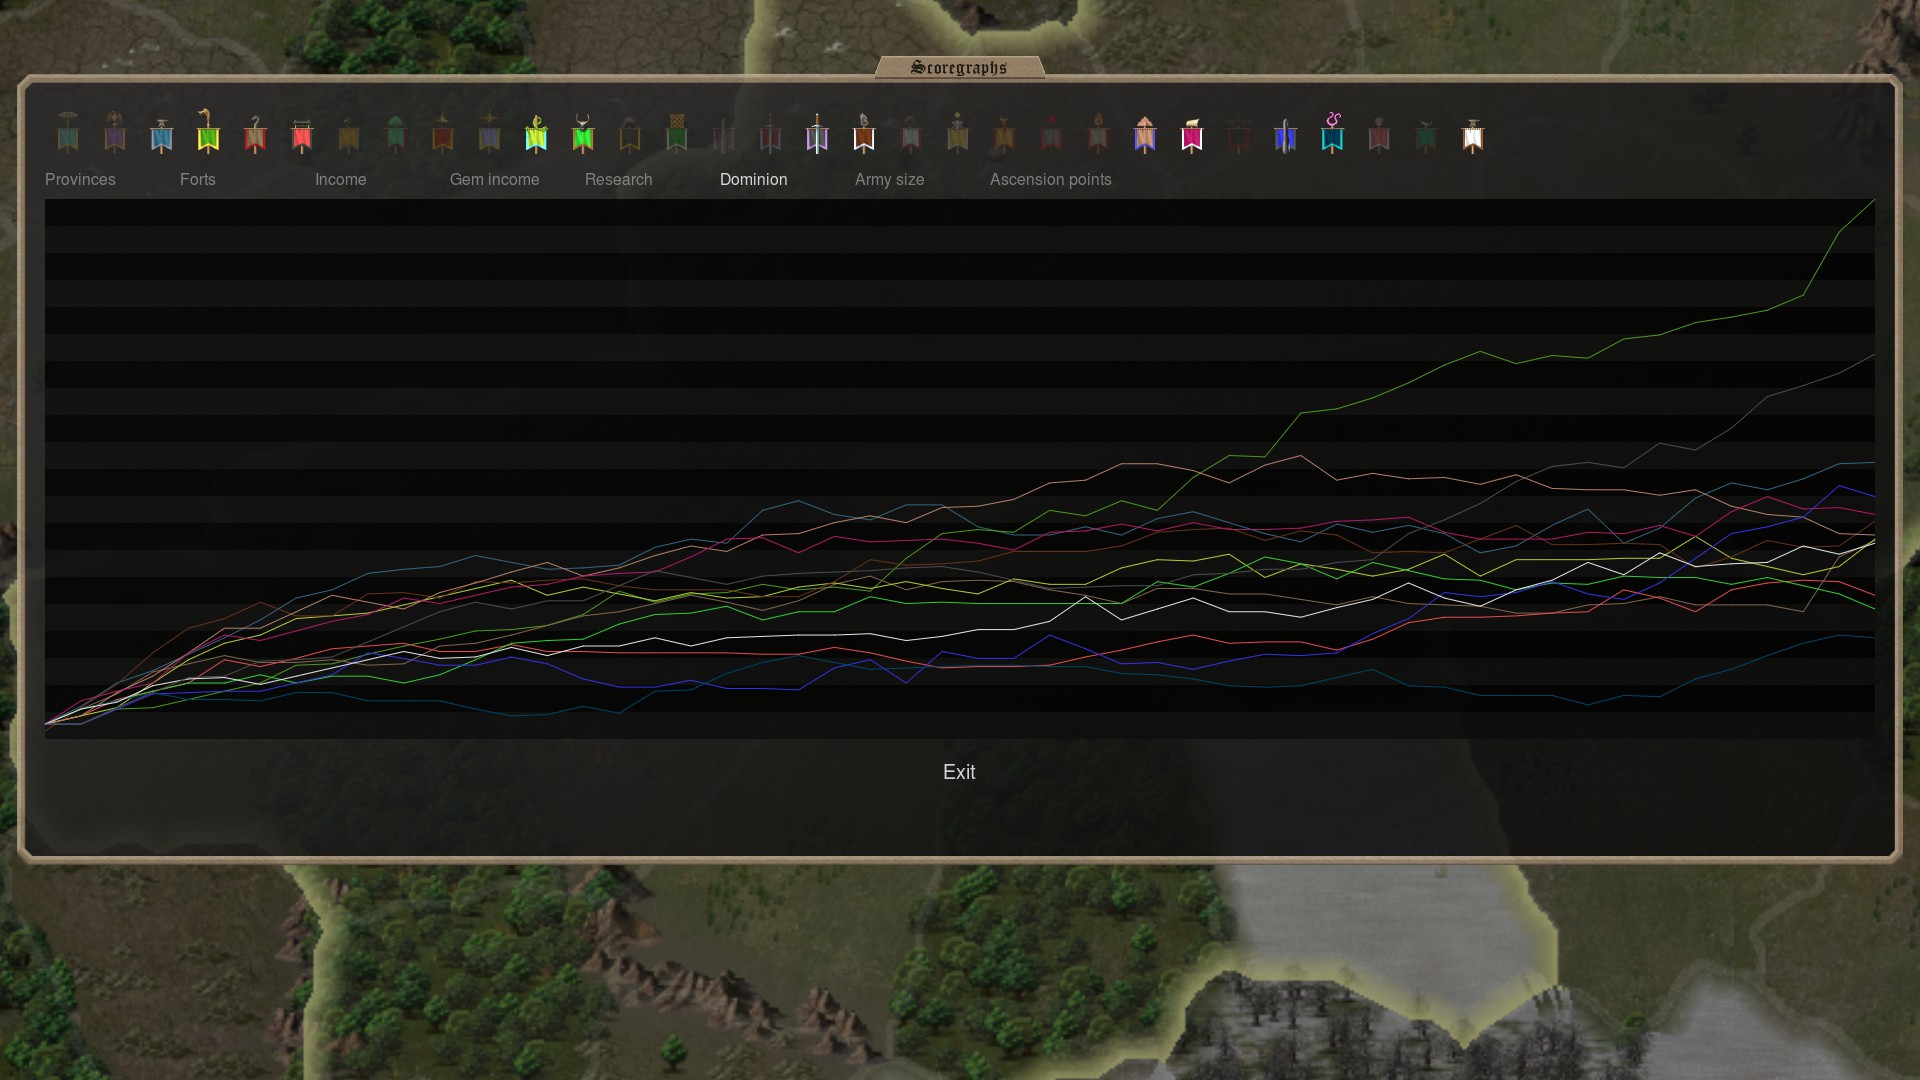Open the Income score graph

[x=340, y=179]
